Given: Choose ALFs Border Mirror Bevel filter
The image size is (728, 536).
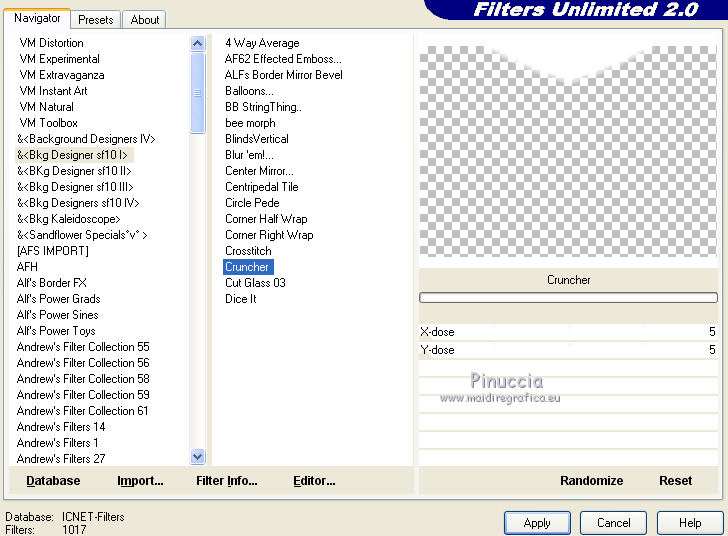Looking at the screenshot, I should pyautogui.click(x=284, y=75).
